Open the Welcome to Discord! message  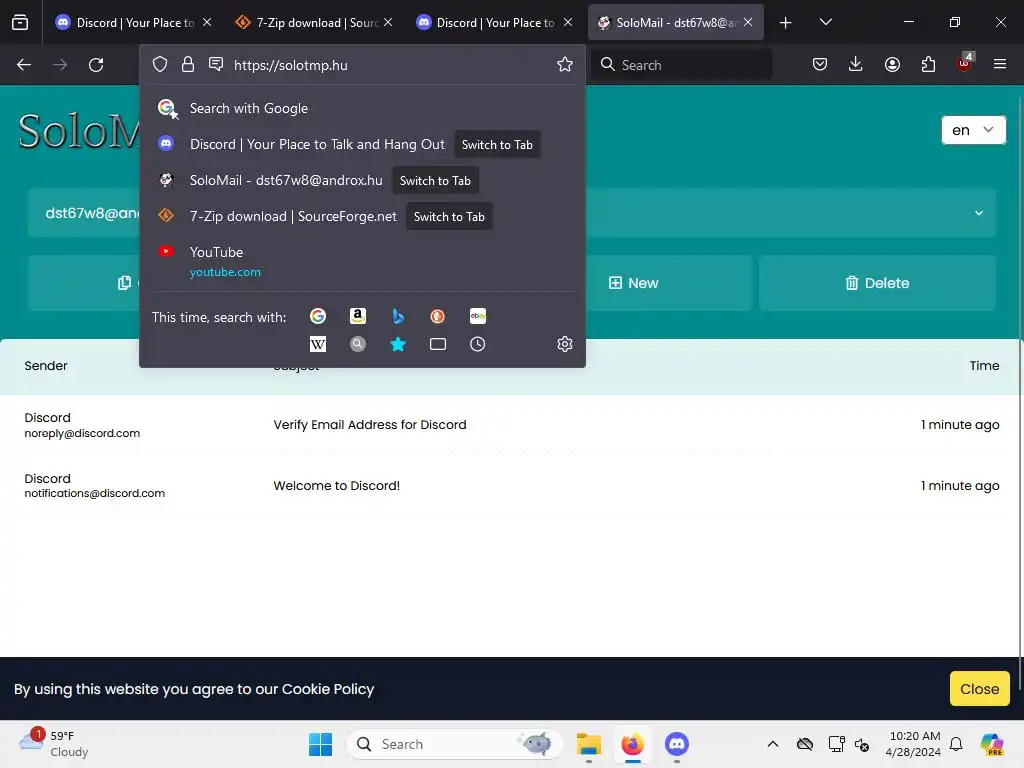click(336, 485)
